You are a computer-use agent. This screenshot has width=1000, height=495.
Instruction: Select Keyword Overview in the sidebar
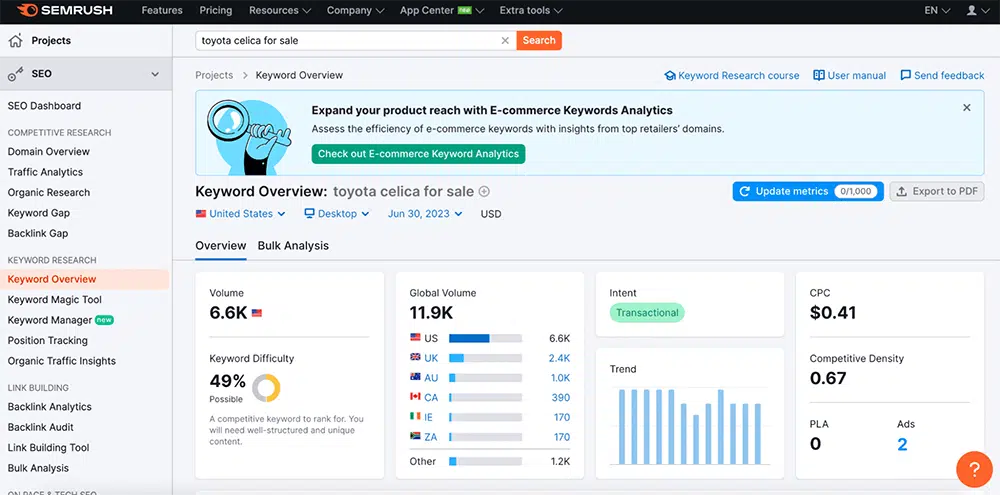tap(84, 279)
